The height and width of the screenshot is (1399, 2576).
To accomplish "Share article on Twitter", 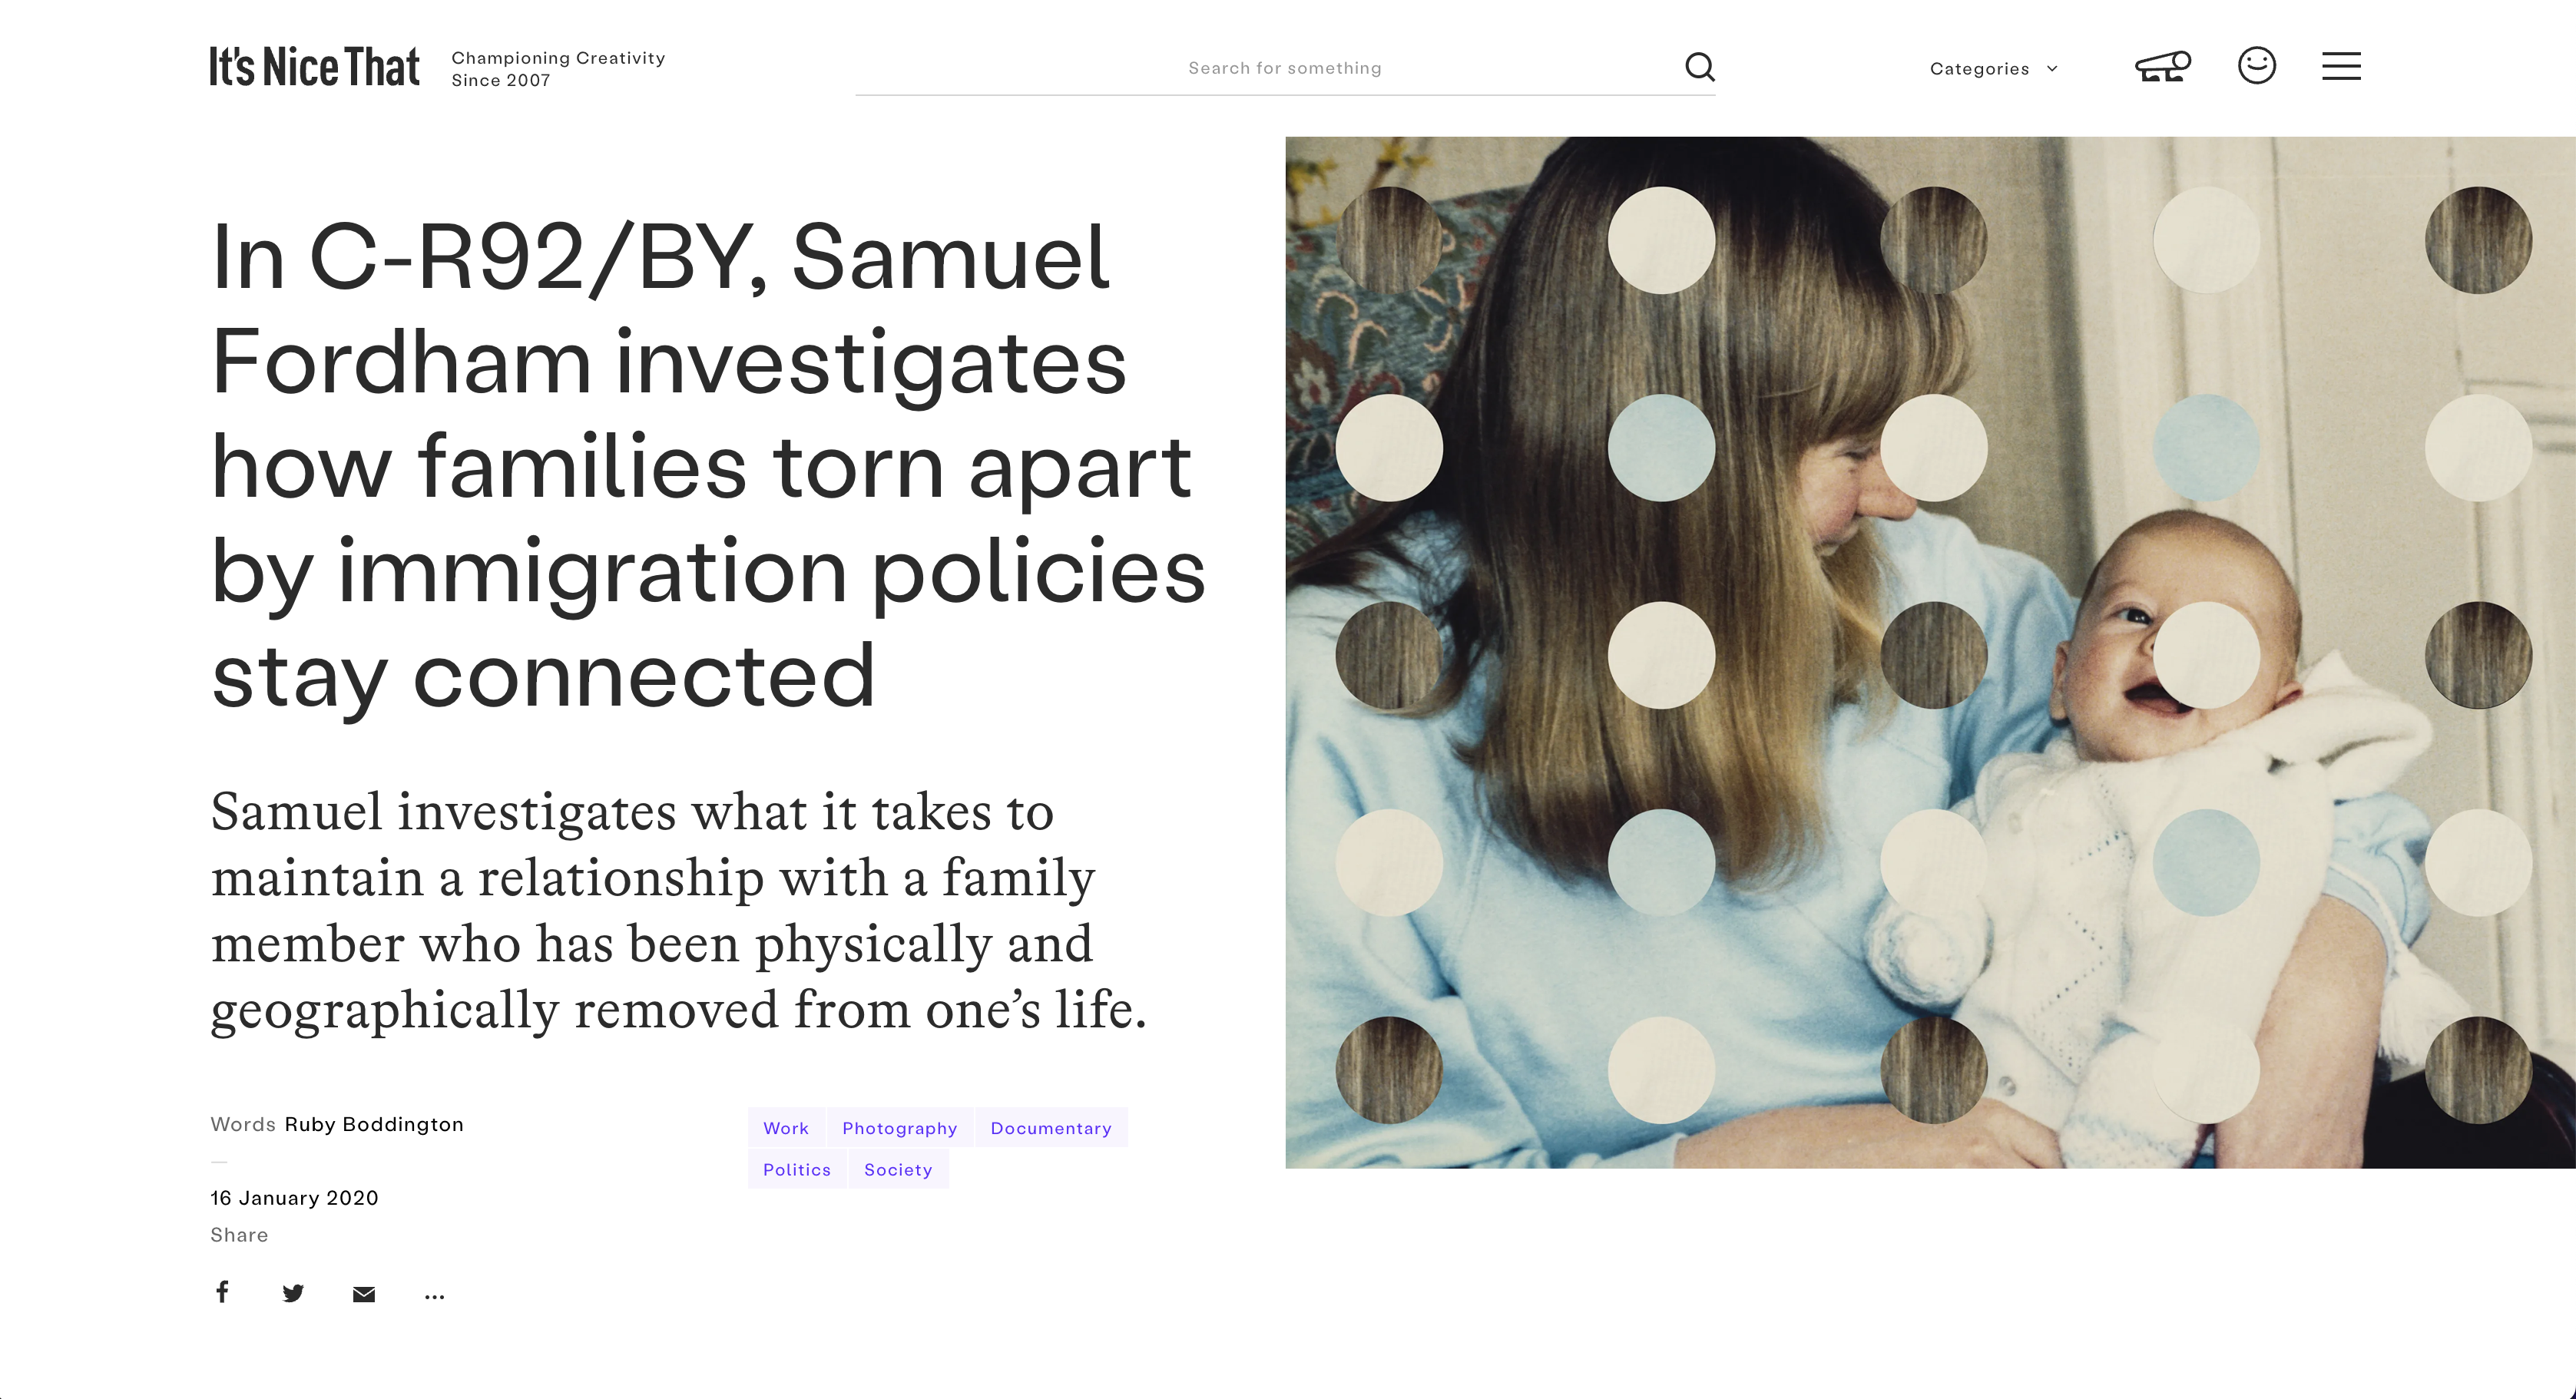I will coord(293,1294).
